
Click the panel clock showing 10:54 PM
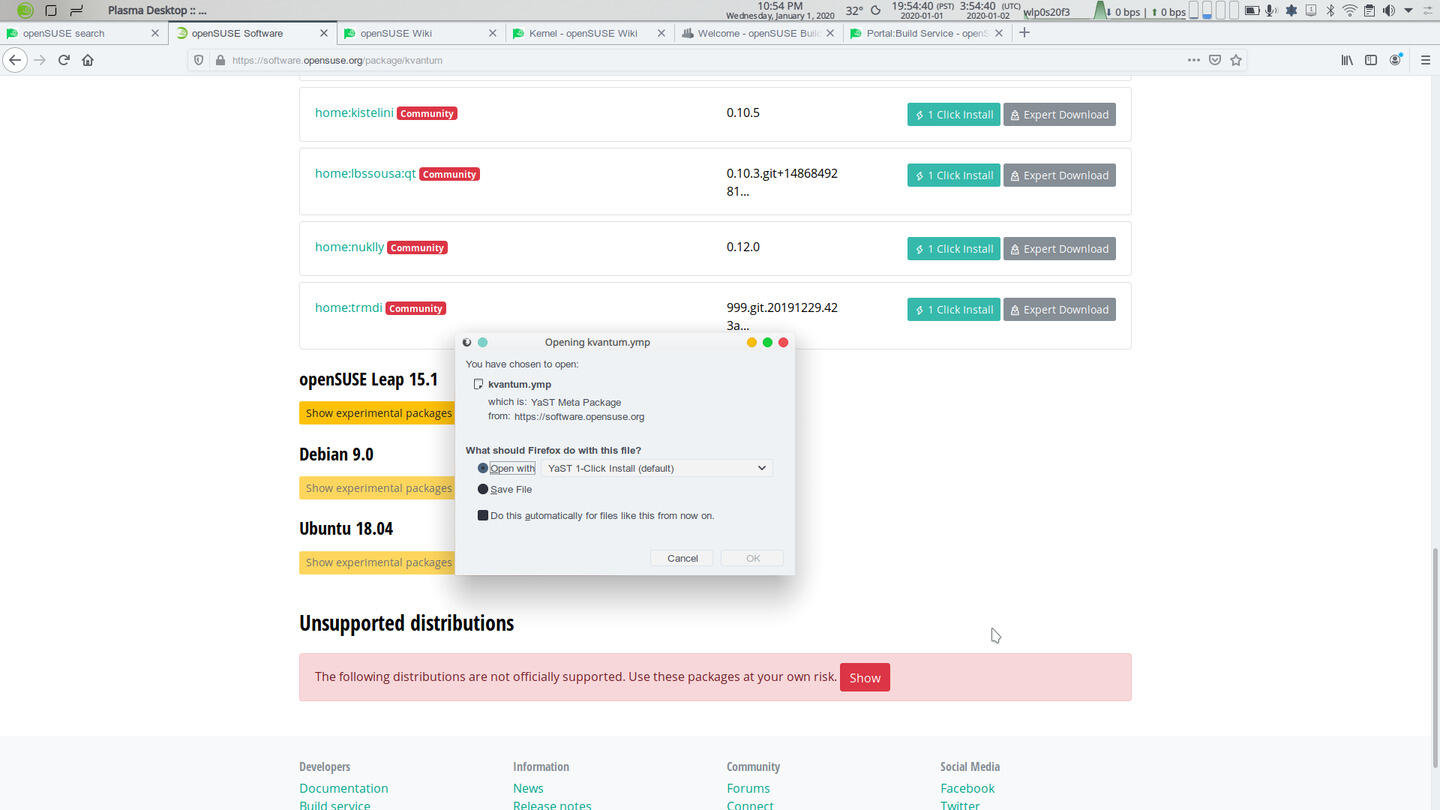(x=780, y=11)
